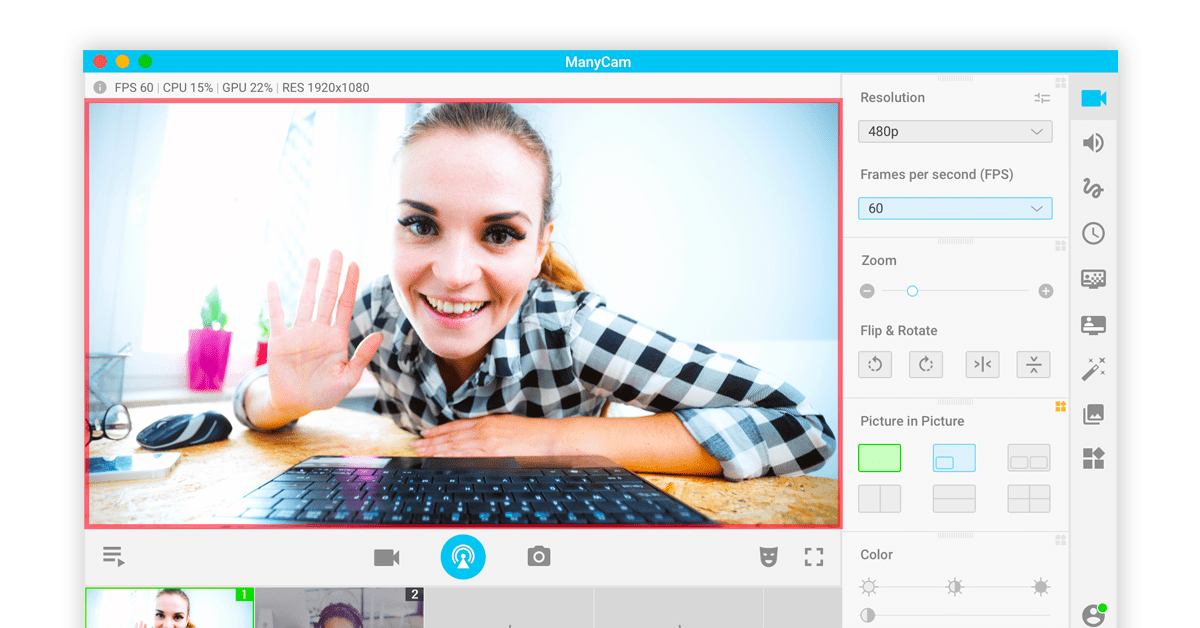The width and height of the screenshot is (1200, 628).
Task: Open the Audio speaker tab in sidebar
Action: pyautogui.click(x=1093, y=143)
